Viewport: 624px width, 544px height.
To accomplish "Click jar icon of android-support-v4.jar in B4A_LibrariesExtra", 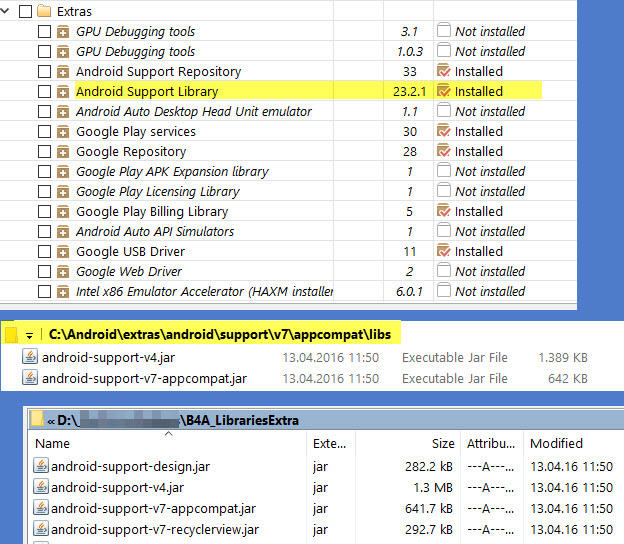I will [41, 486].
